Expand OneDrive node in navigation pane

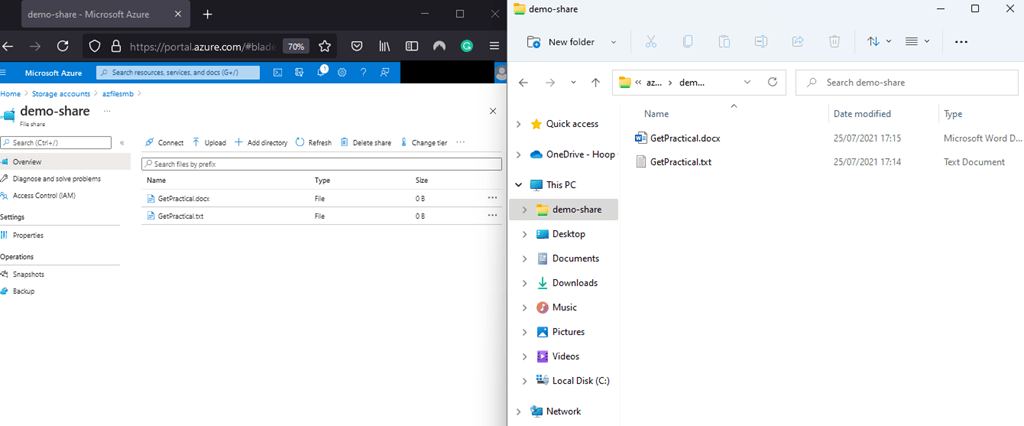point(519,155)
